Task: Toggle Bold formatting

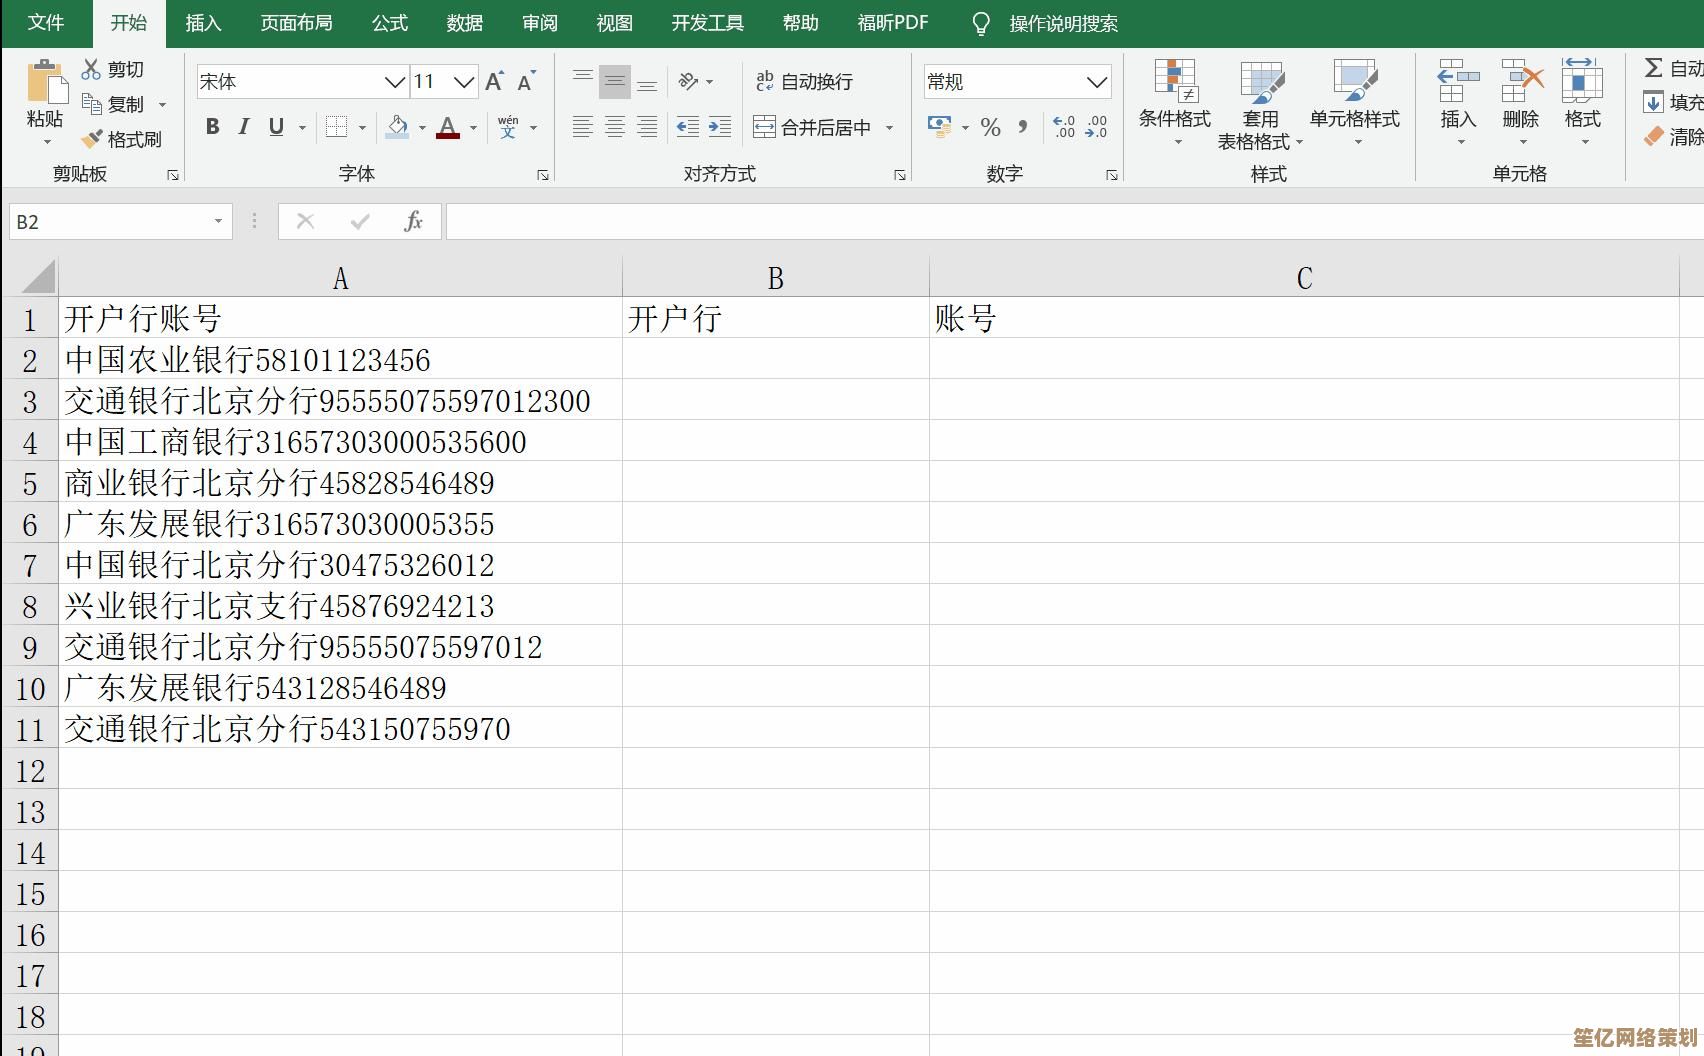Action: pyautogui.click(x=211, y=127)
